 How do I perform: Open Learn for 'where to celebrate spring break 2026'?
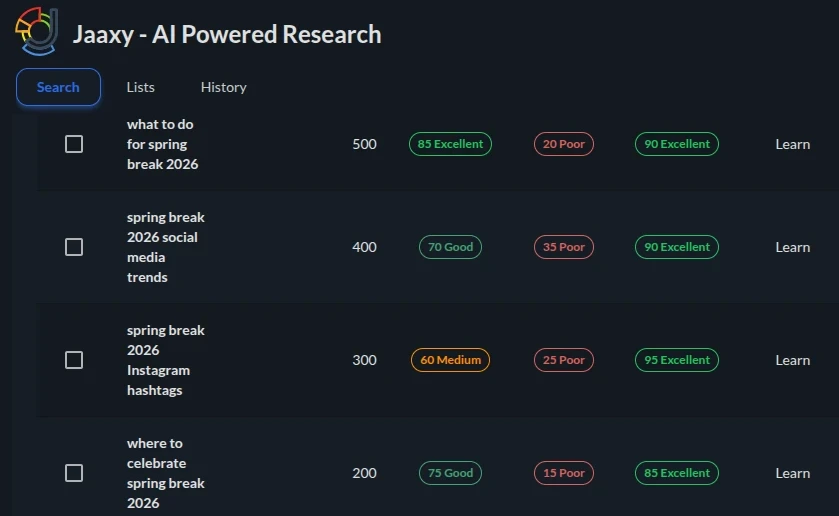[x=792, y=473]
